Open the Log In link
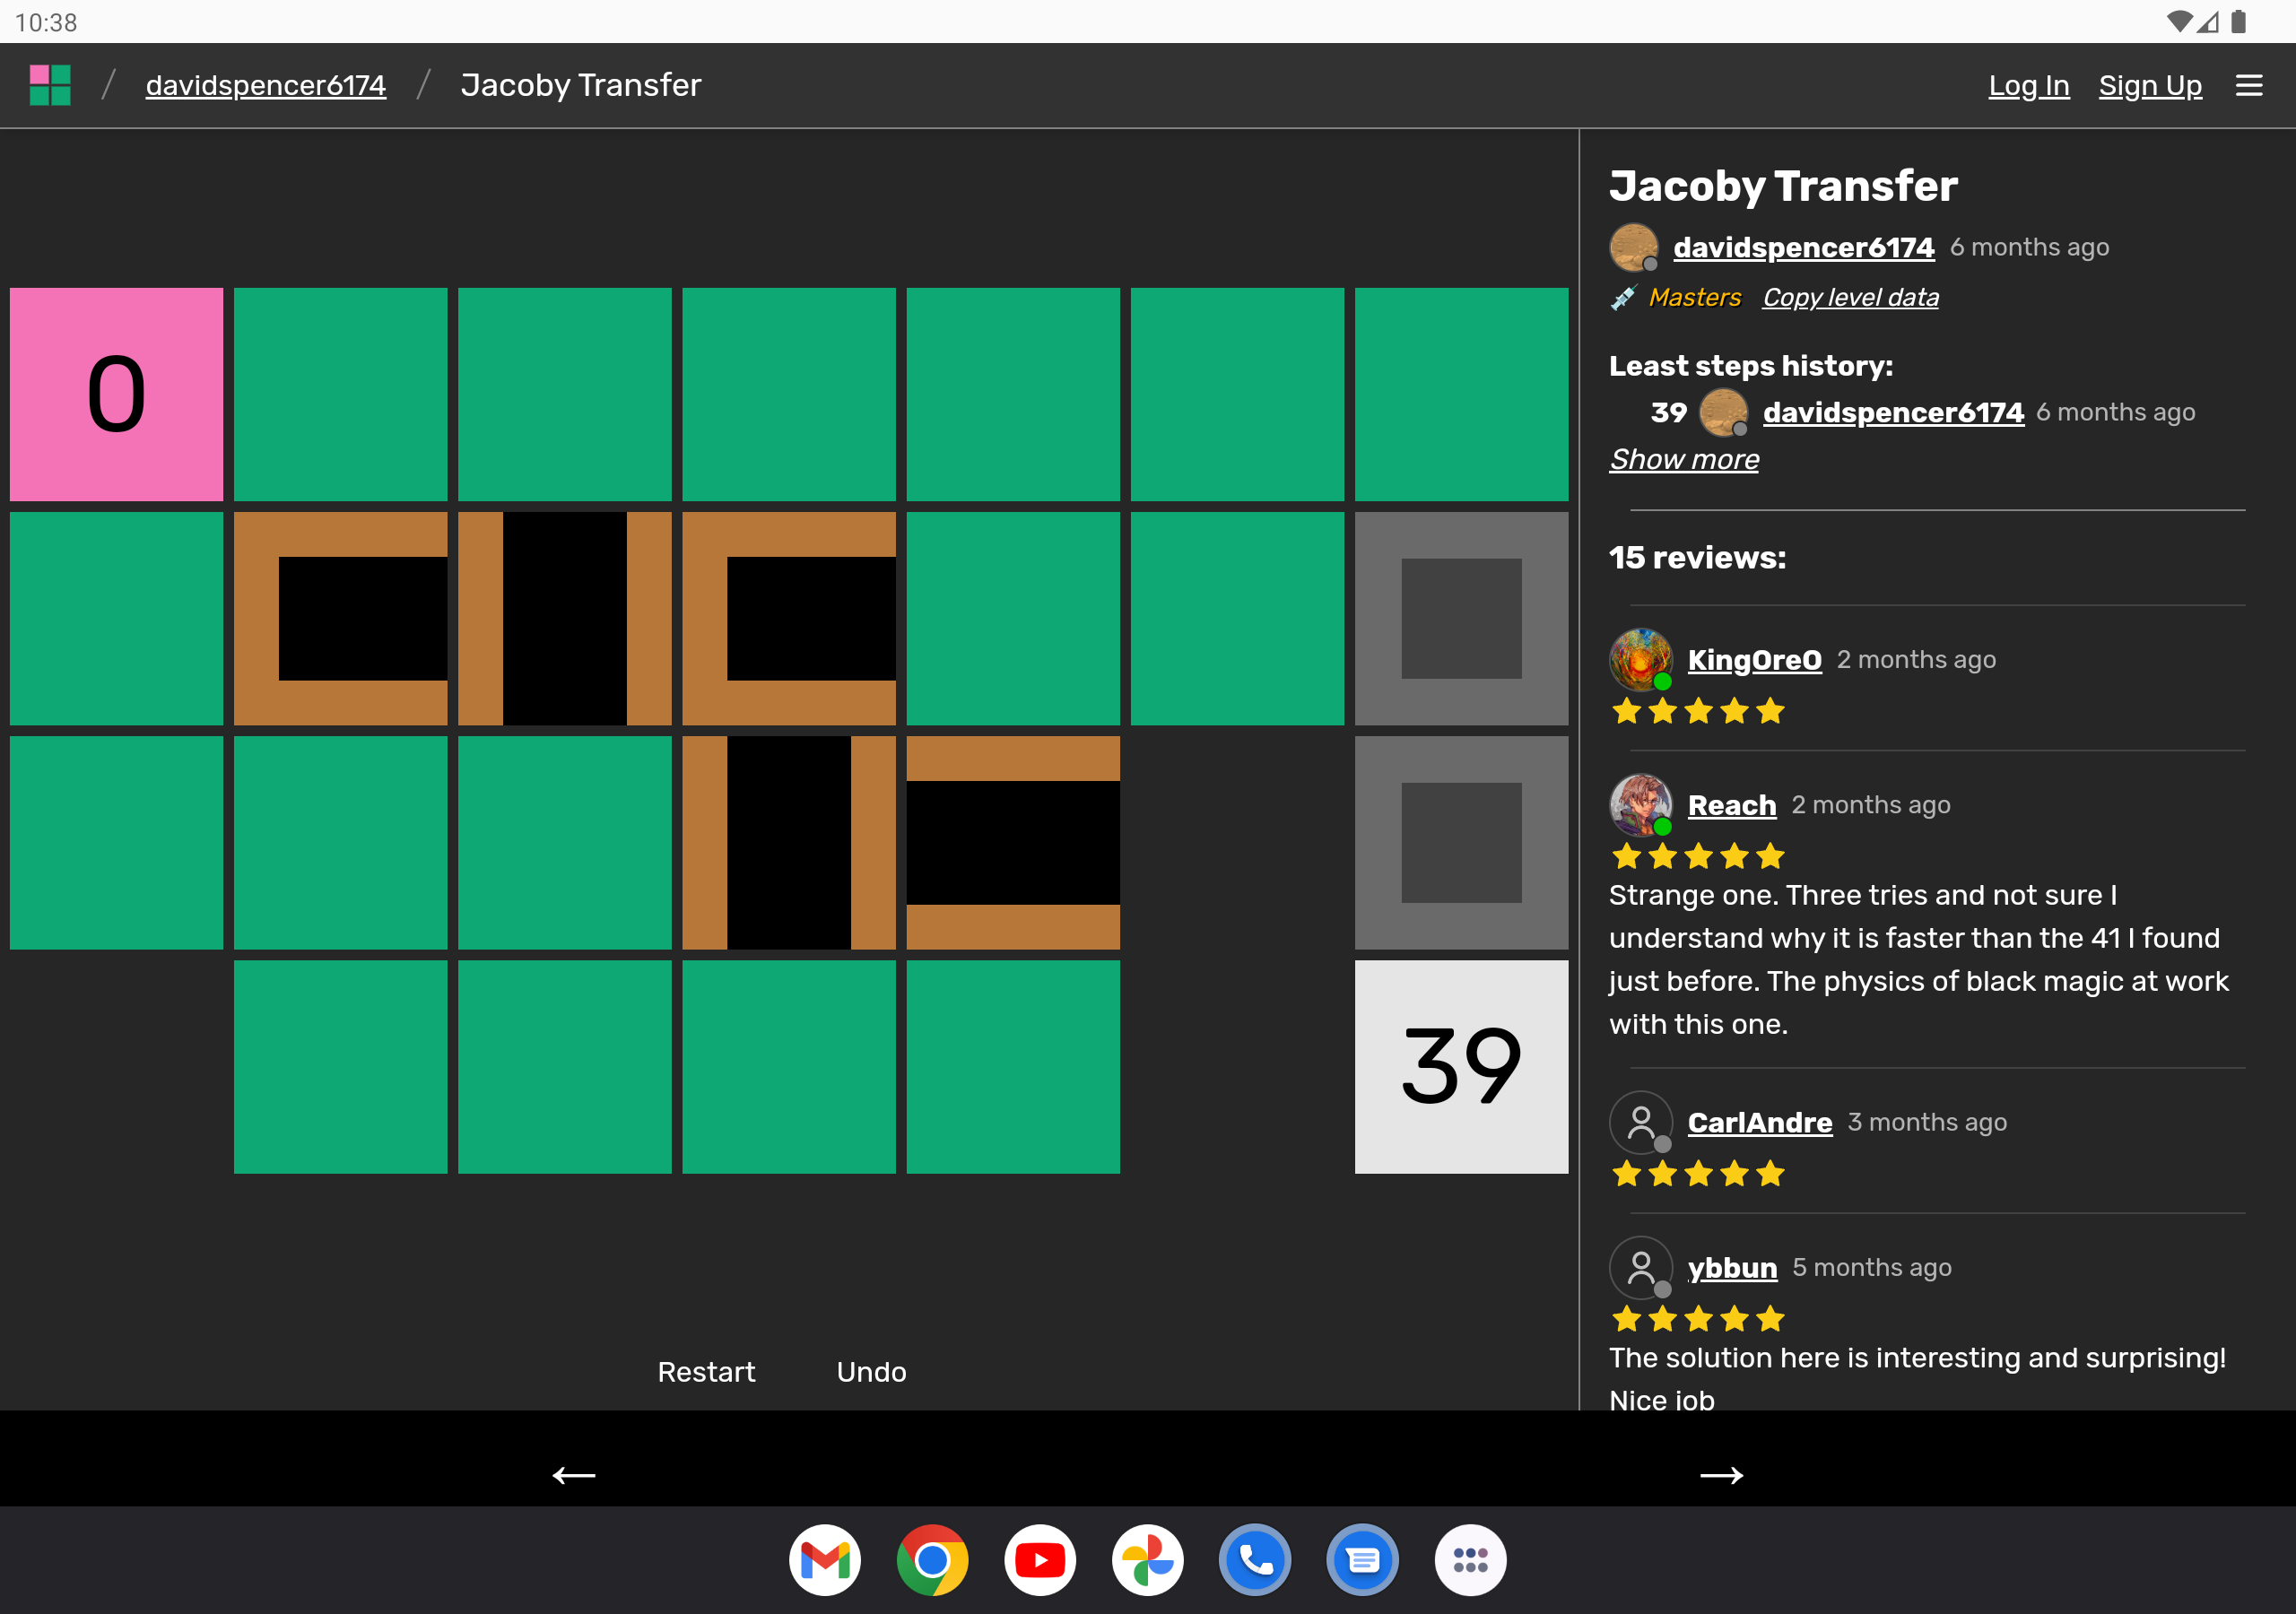This screenshot has height=1614, width=2296. click(2029, 85)
